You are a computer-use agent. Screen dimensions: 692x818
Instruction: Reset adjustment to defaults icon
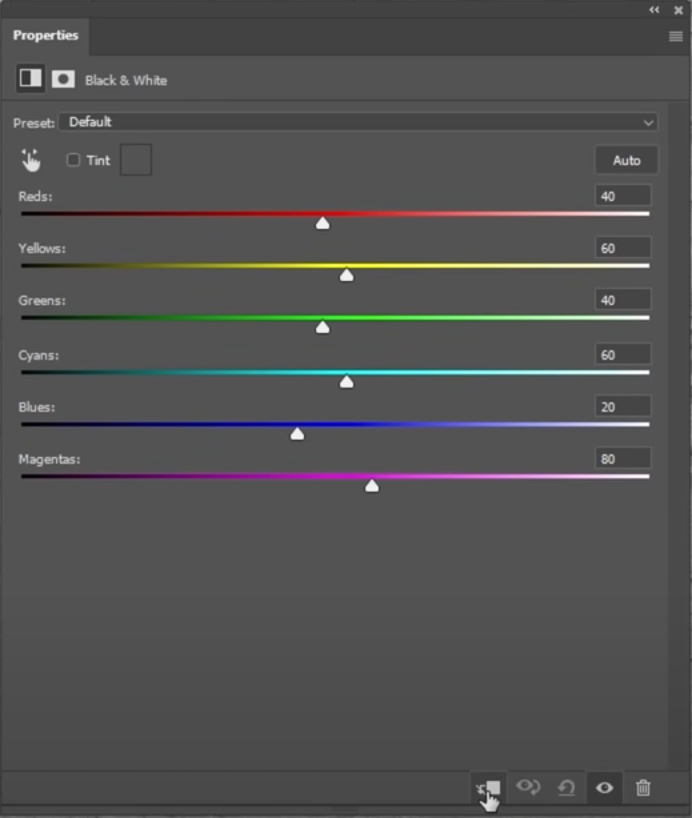(566, 788)
